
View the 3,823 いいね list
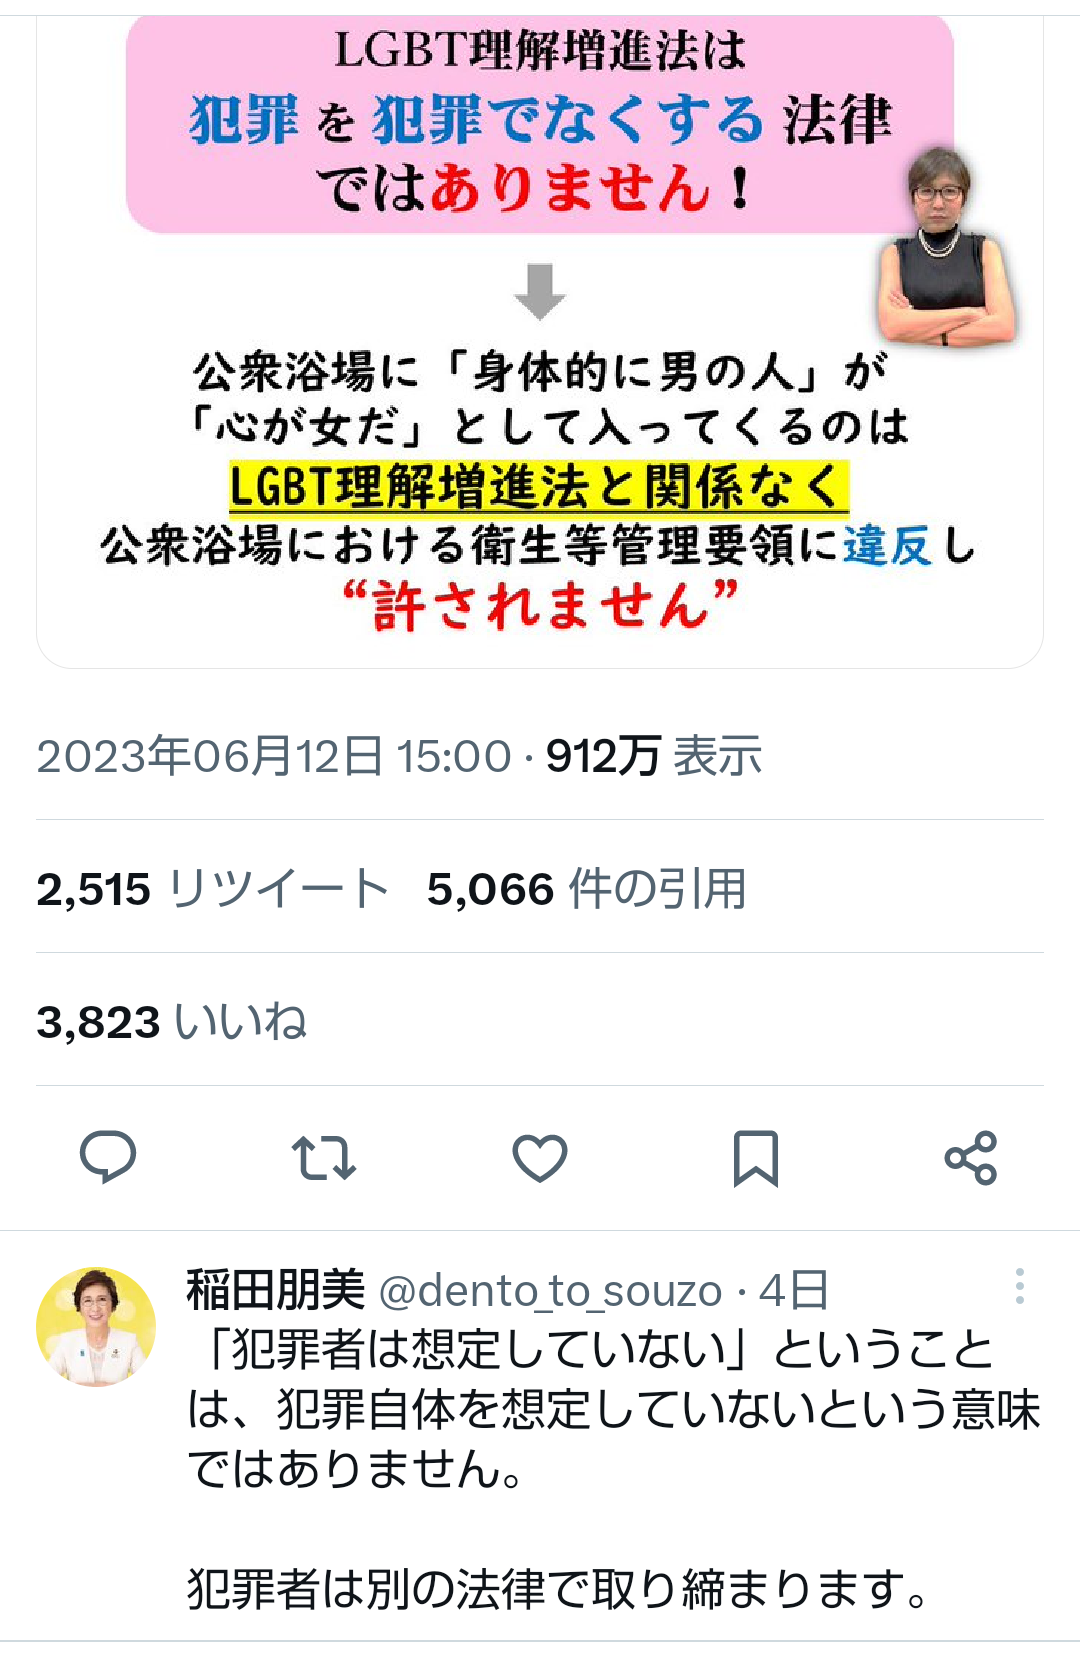click(x=171, y=1021)
